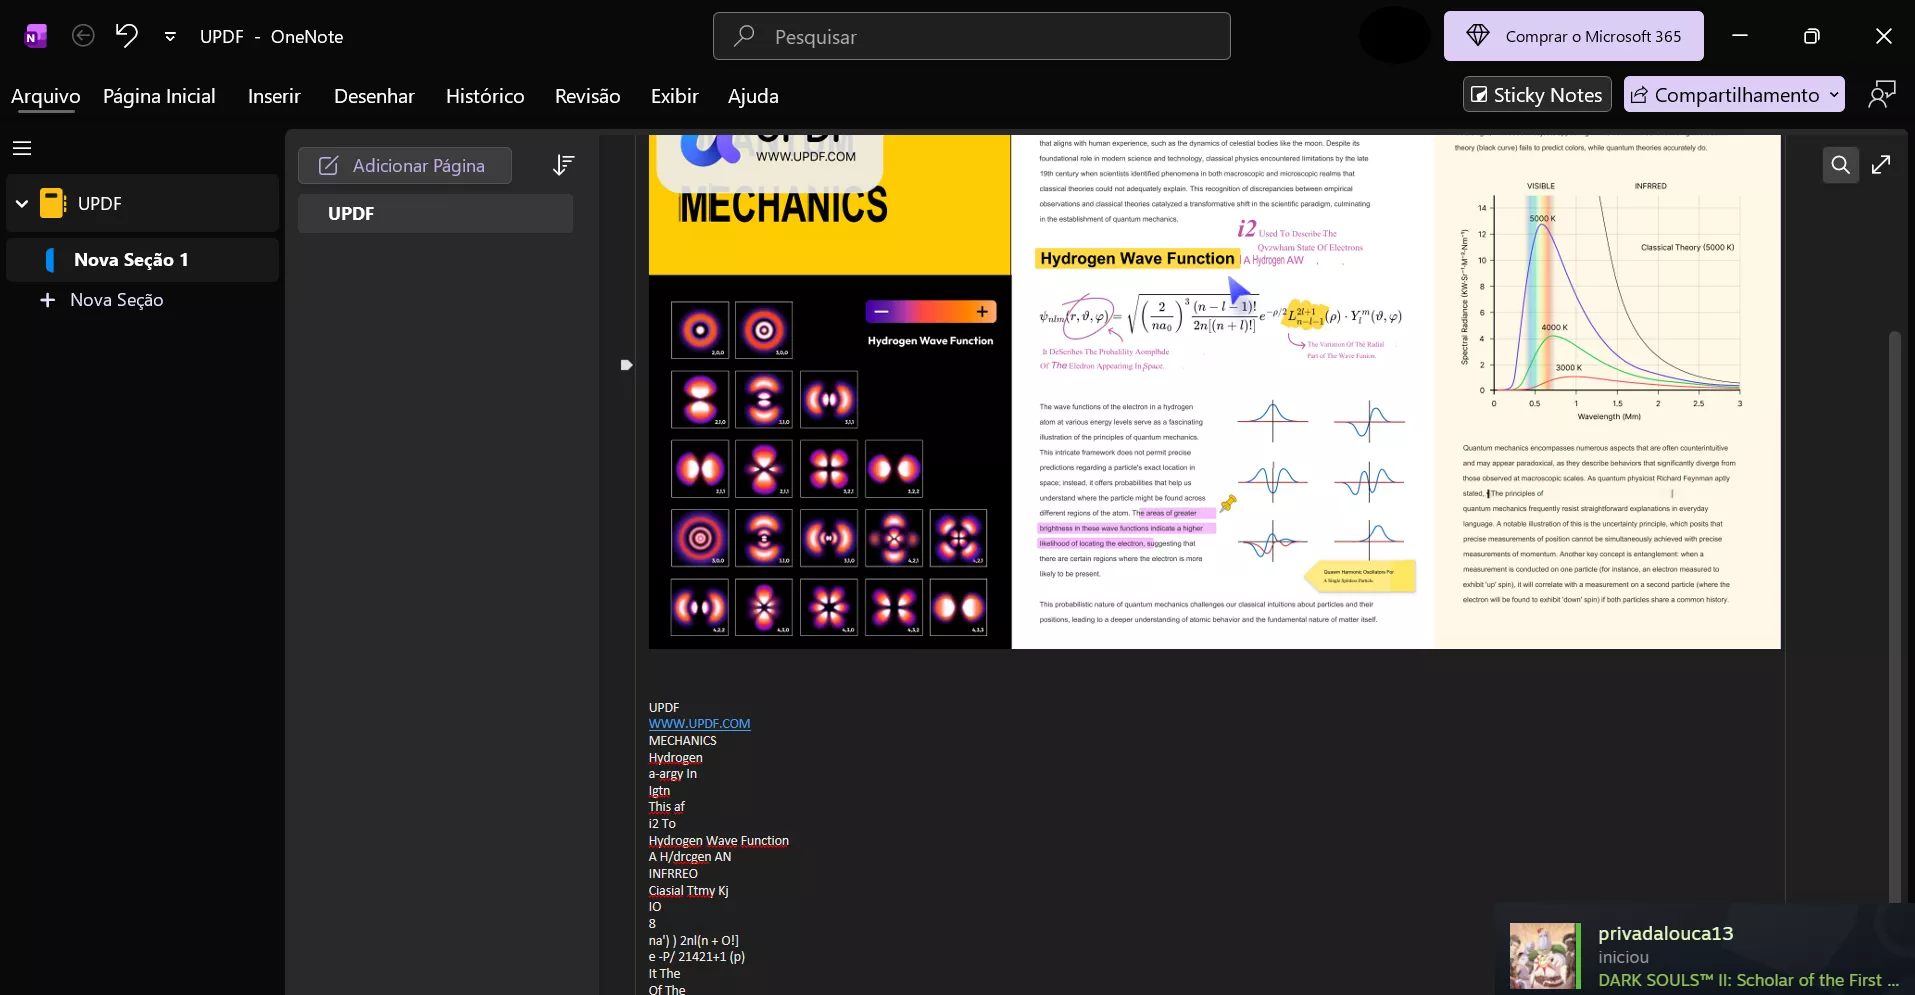Enter full page view with expand arrows icon
Viewport: 1915px width, 995px height.
point(1883,165)
